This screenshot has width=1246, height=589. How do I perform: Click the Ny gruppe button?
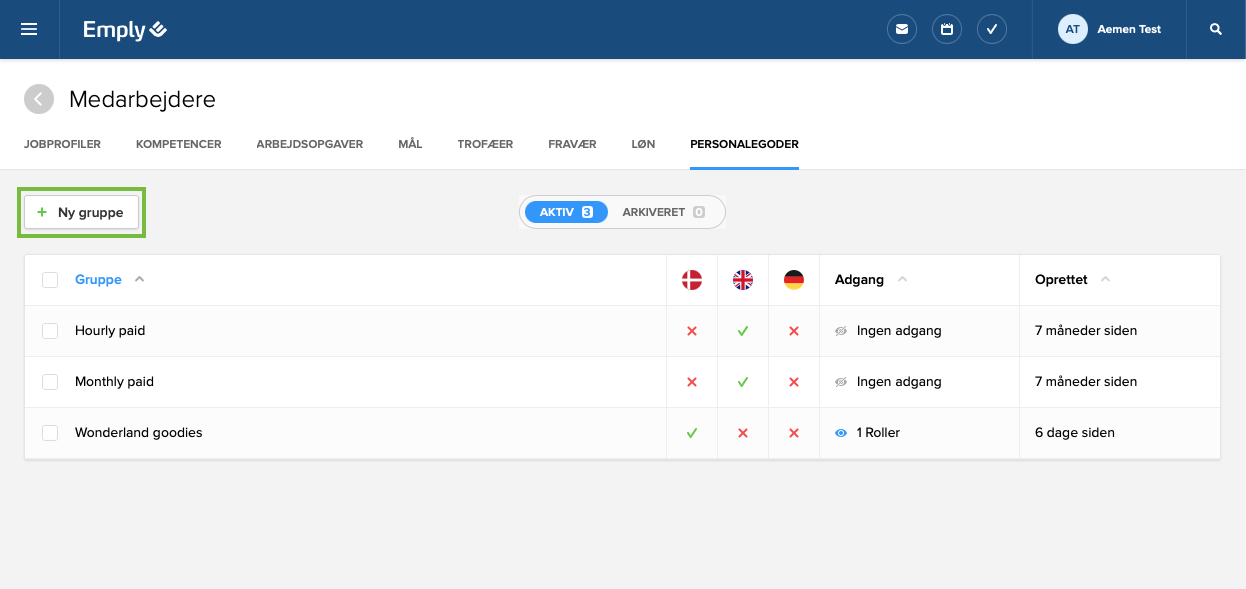click(81, 212)
